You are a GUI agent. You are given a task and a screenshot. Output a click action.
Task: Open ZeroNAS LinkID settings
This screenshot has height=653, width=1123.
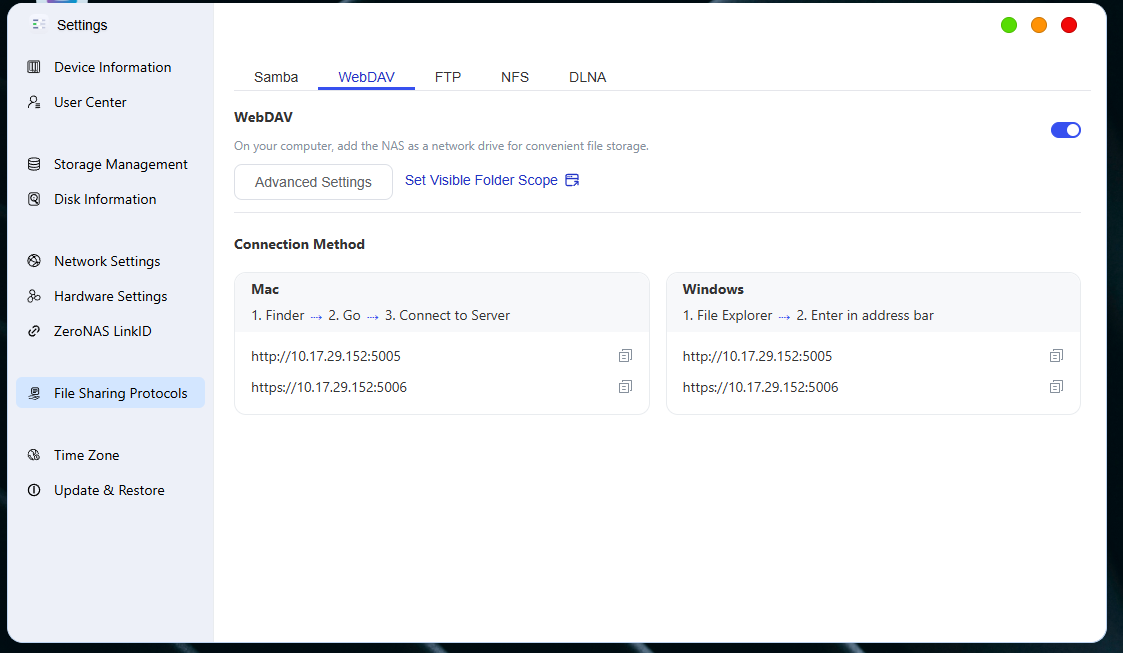click(111, 332)
